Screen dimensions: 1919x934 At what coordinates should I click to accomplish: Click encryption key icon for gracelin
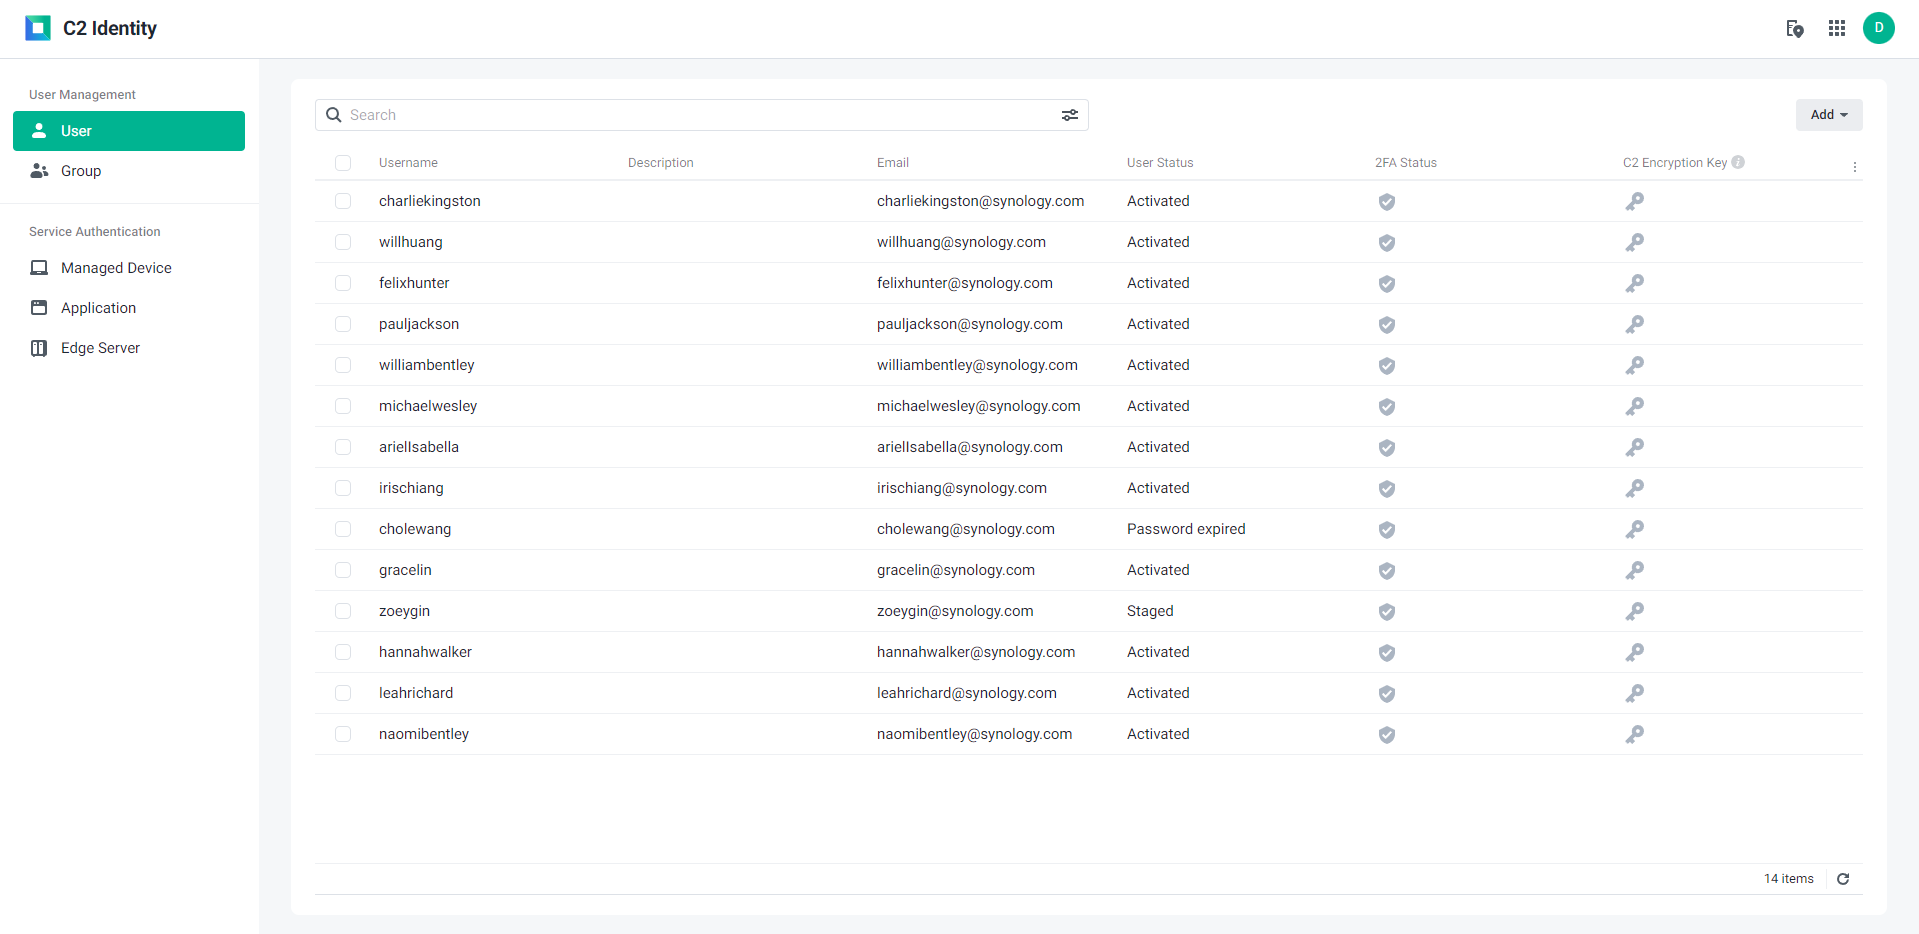1635,571
